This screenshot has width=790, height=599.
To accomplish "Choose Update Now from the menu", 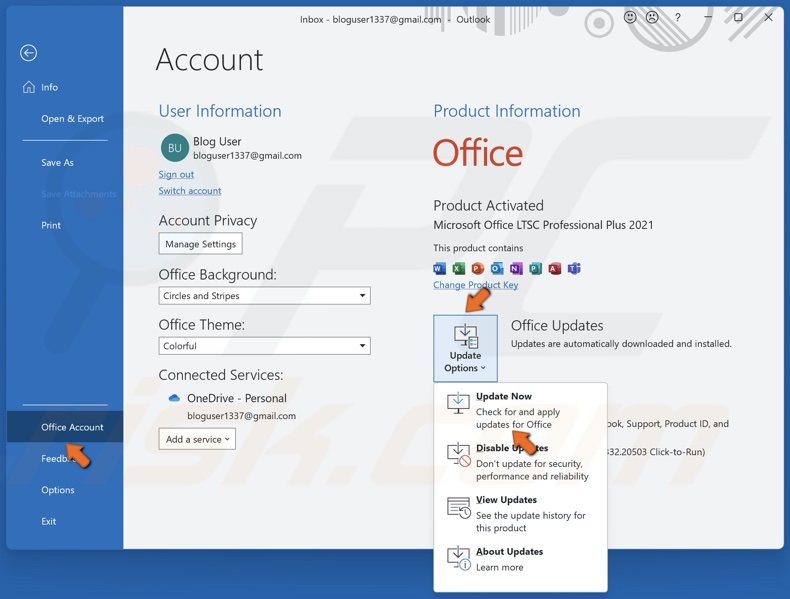I will 520,410.
